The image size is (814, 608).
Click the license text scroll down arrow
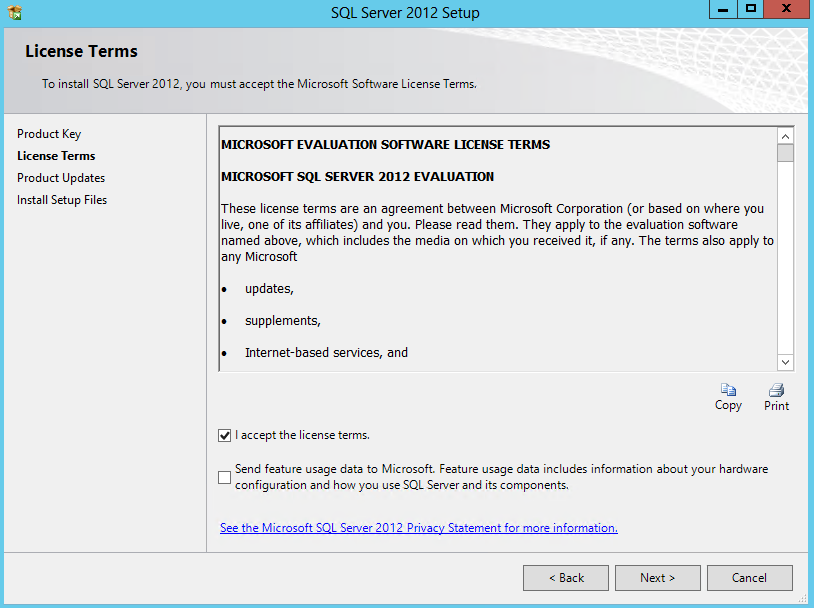[x=785, y=362]
